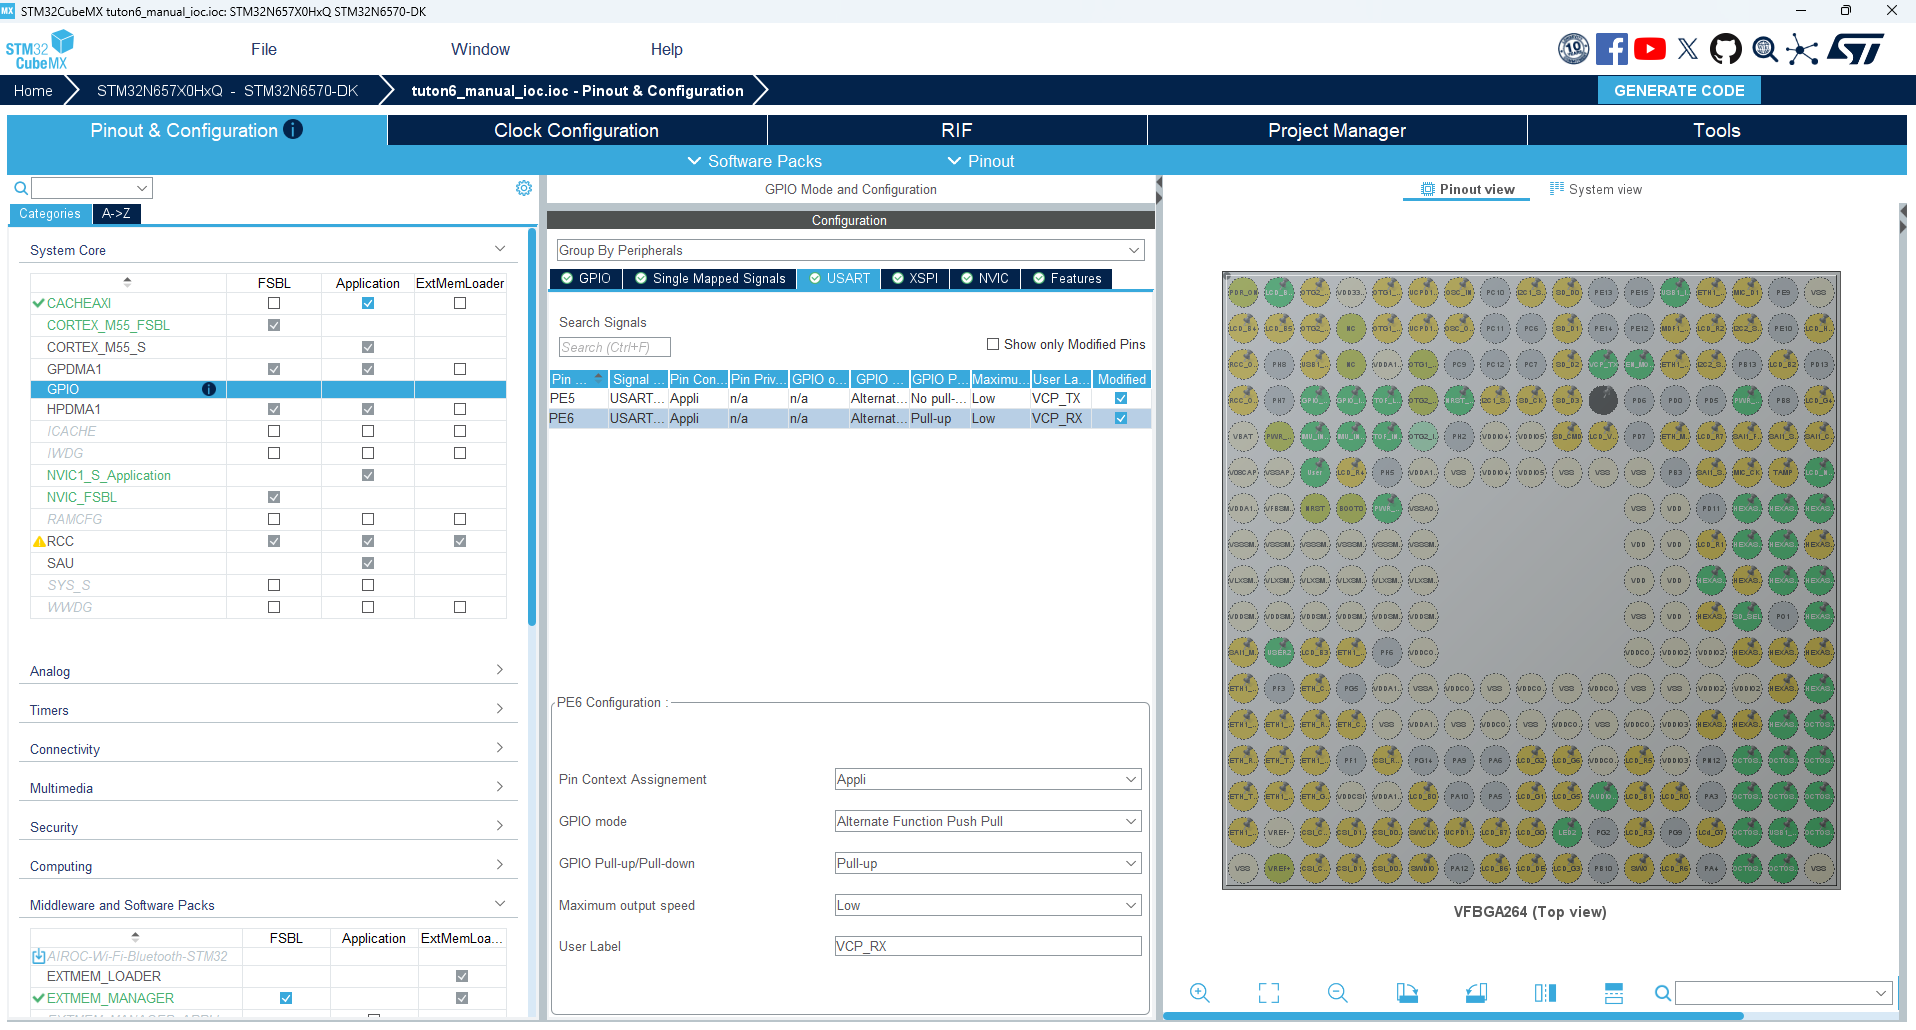Open the X (Twitter) social icon
Screen dimensions: 1916x1030
(1688, 49)
